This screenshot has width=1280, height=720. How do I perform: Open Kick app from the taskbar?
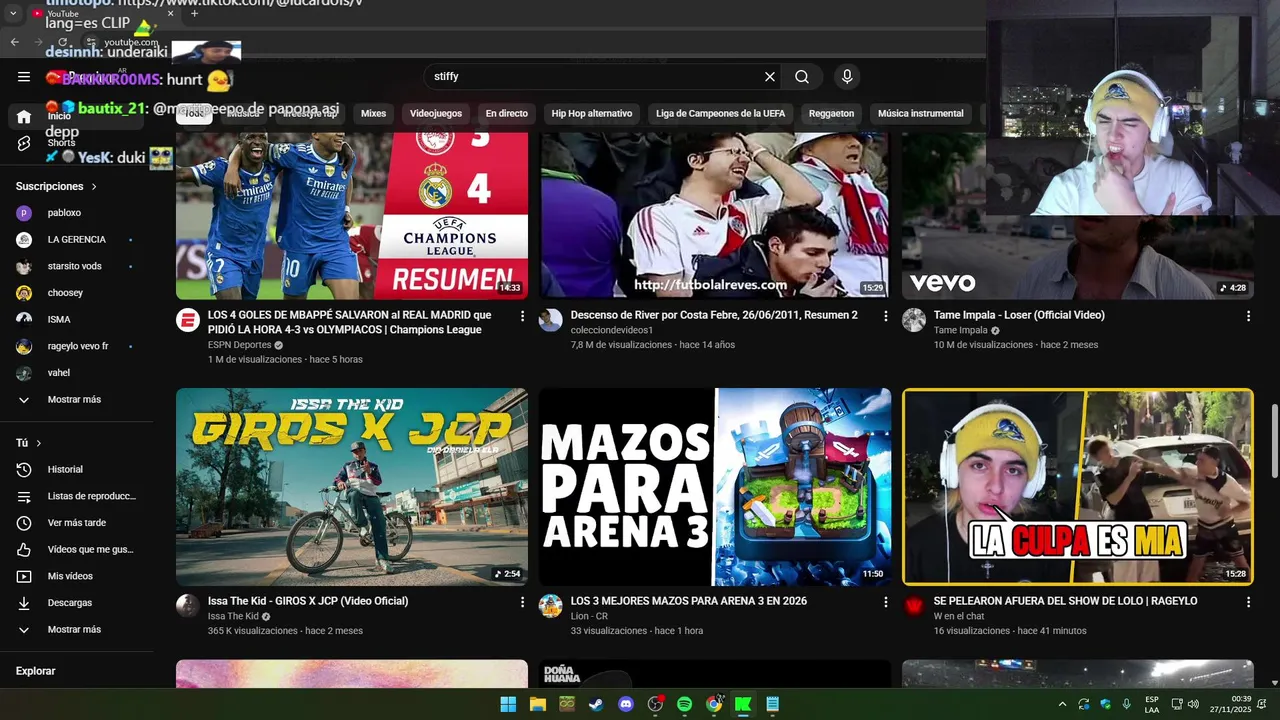coord(743,704)
